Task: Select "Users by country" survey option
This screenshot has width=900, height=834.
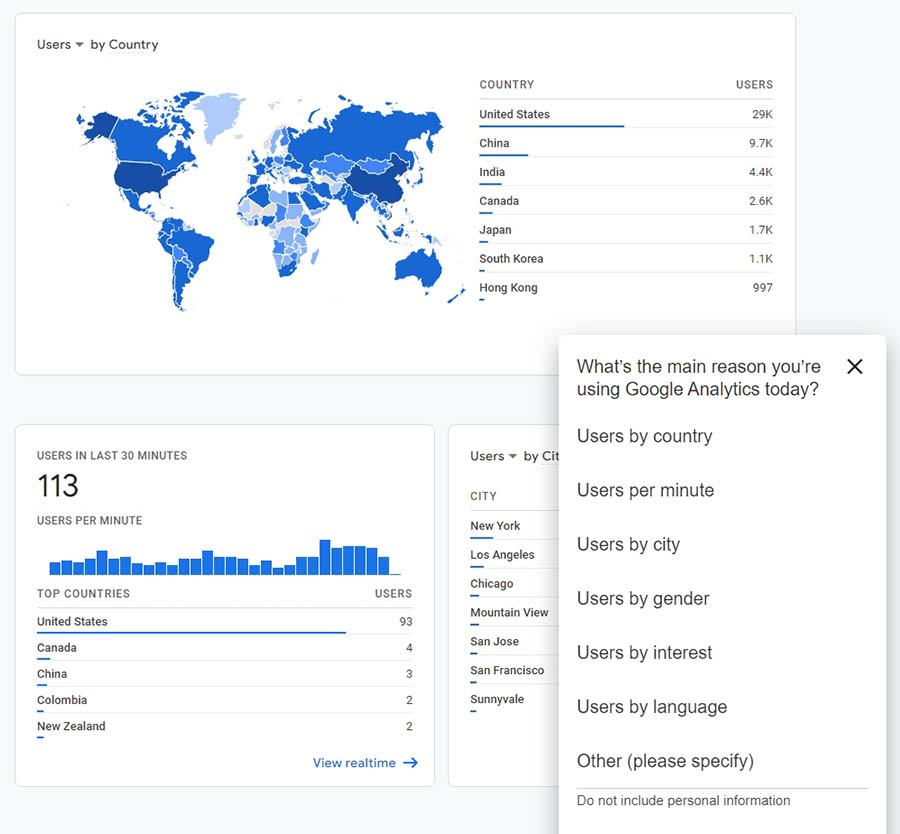Action: coord(644,436)
